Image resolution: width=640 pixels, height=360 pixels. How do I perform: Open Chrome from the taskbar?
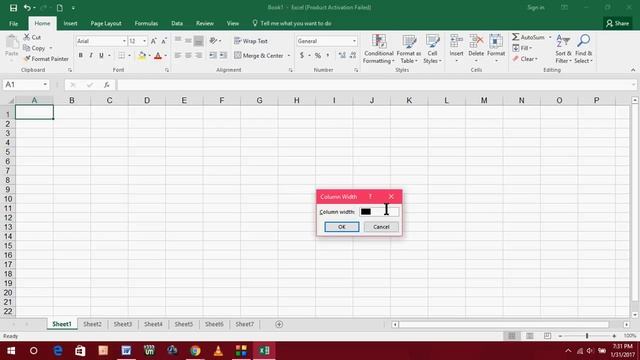coord(195,351)
